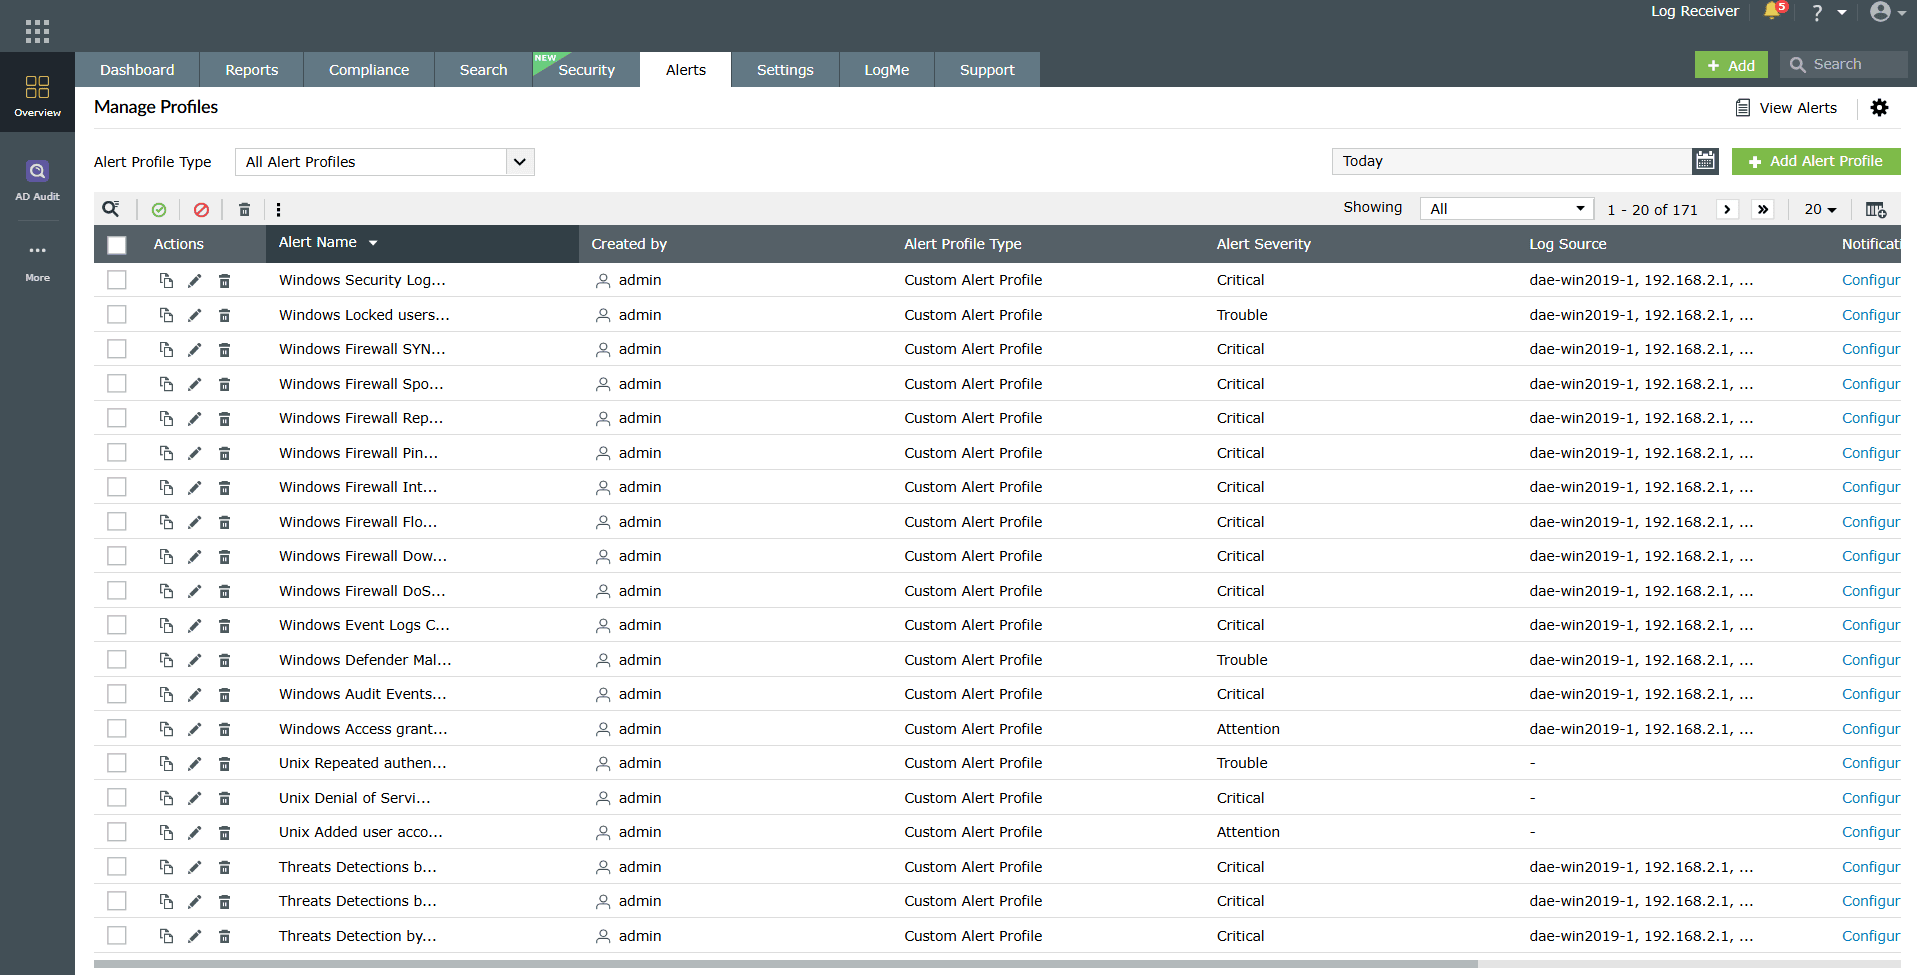This screenshot has height=975, width=1917.
Task: Open the Security tab
Action: point(586,70)
